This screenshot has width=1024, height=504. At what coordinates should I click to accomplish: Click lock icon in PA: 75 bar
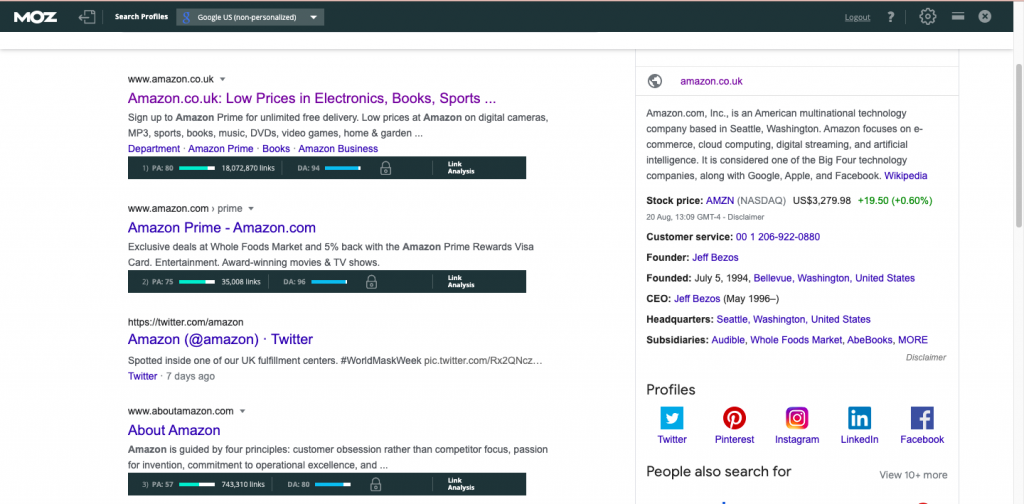[372, 281]
